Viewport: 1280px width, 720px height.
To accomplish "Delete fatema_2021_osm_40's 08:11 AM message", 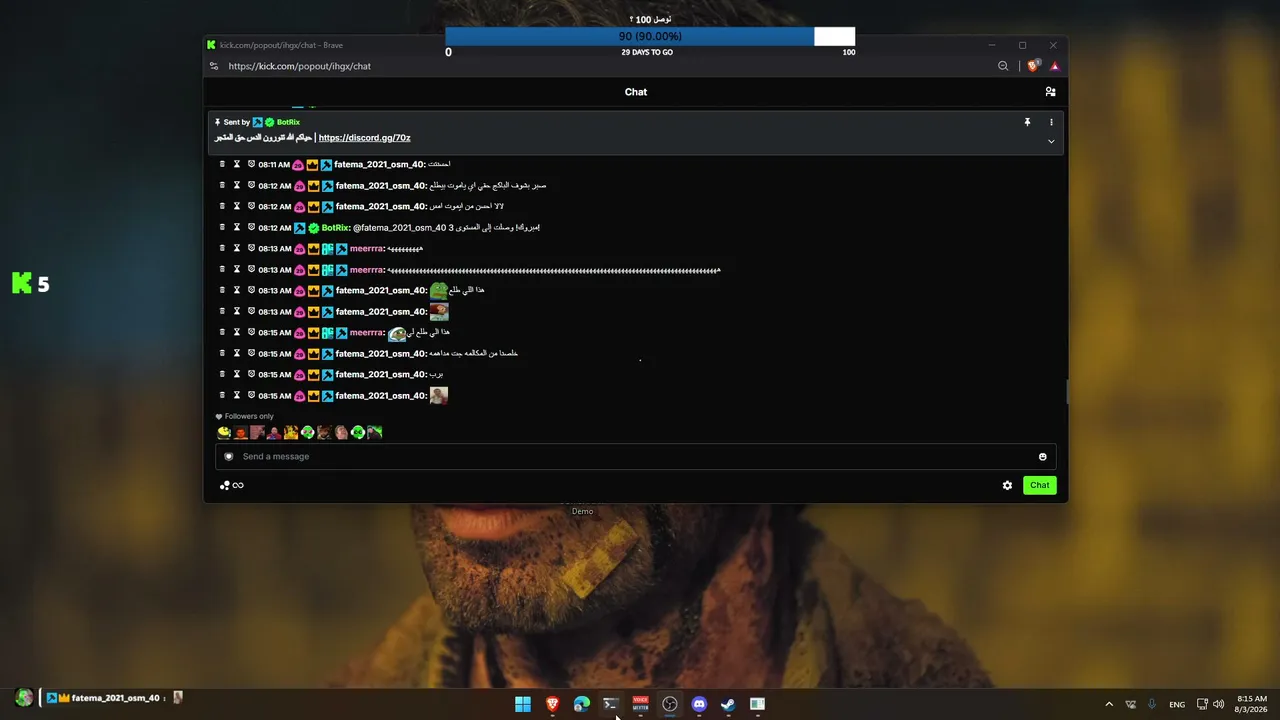I will (x=222, y=164).
